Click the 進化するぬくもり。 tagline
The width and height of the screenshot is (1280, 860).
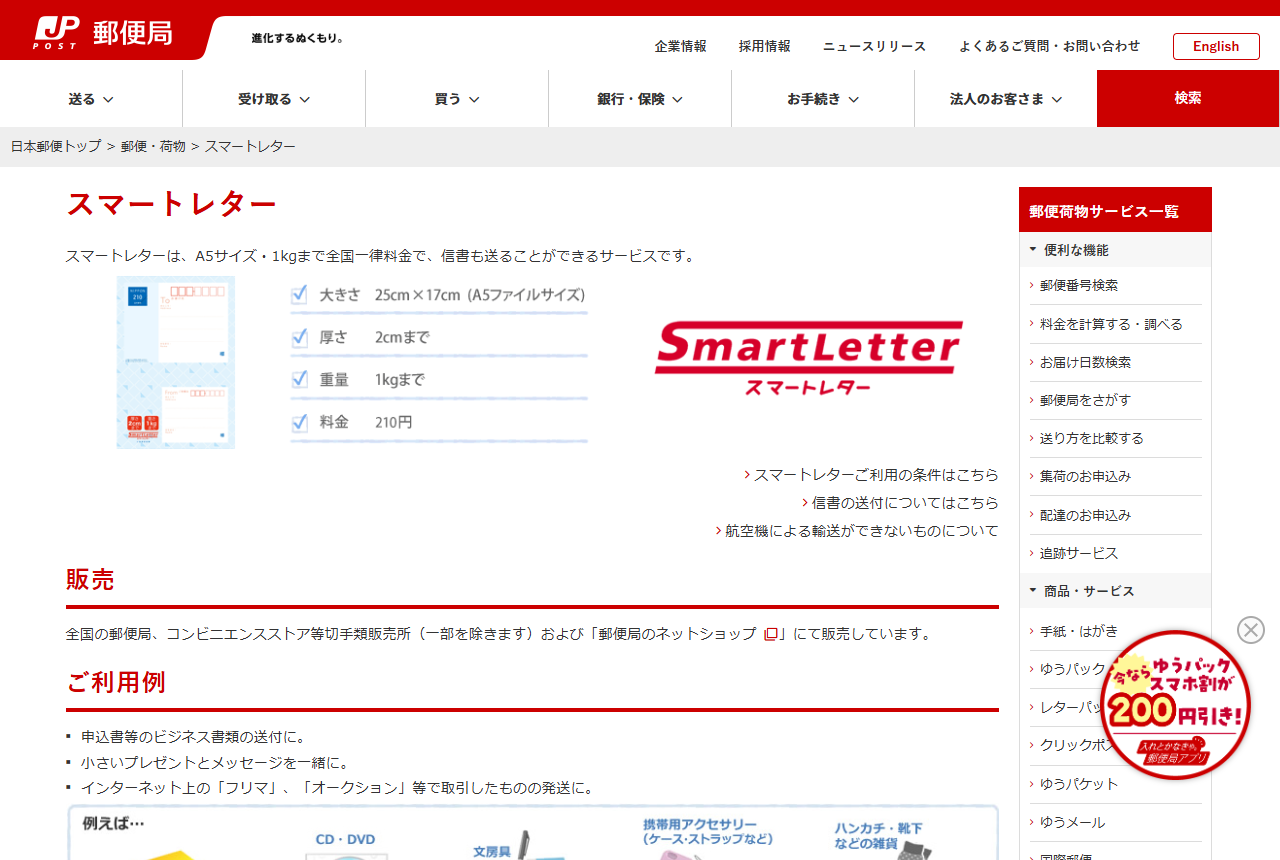(298, 38)
